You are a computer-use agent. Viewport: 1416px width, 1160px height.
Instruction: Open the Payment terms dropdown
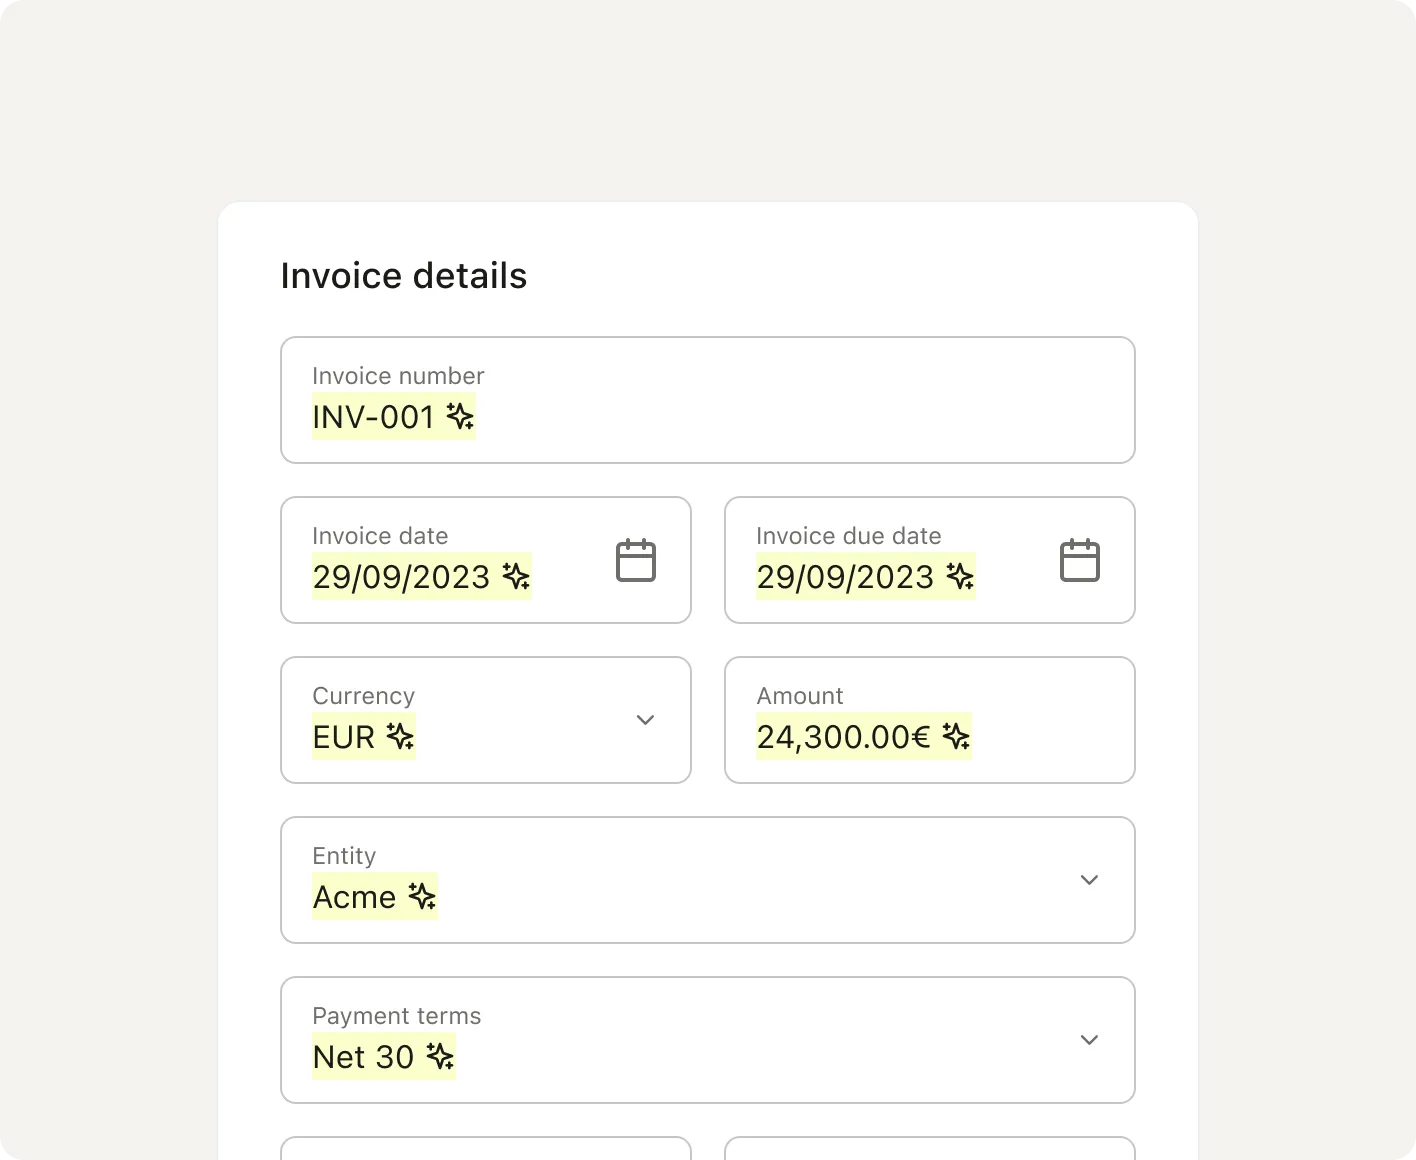coord(1089,1040)
